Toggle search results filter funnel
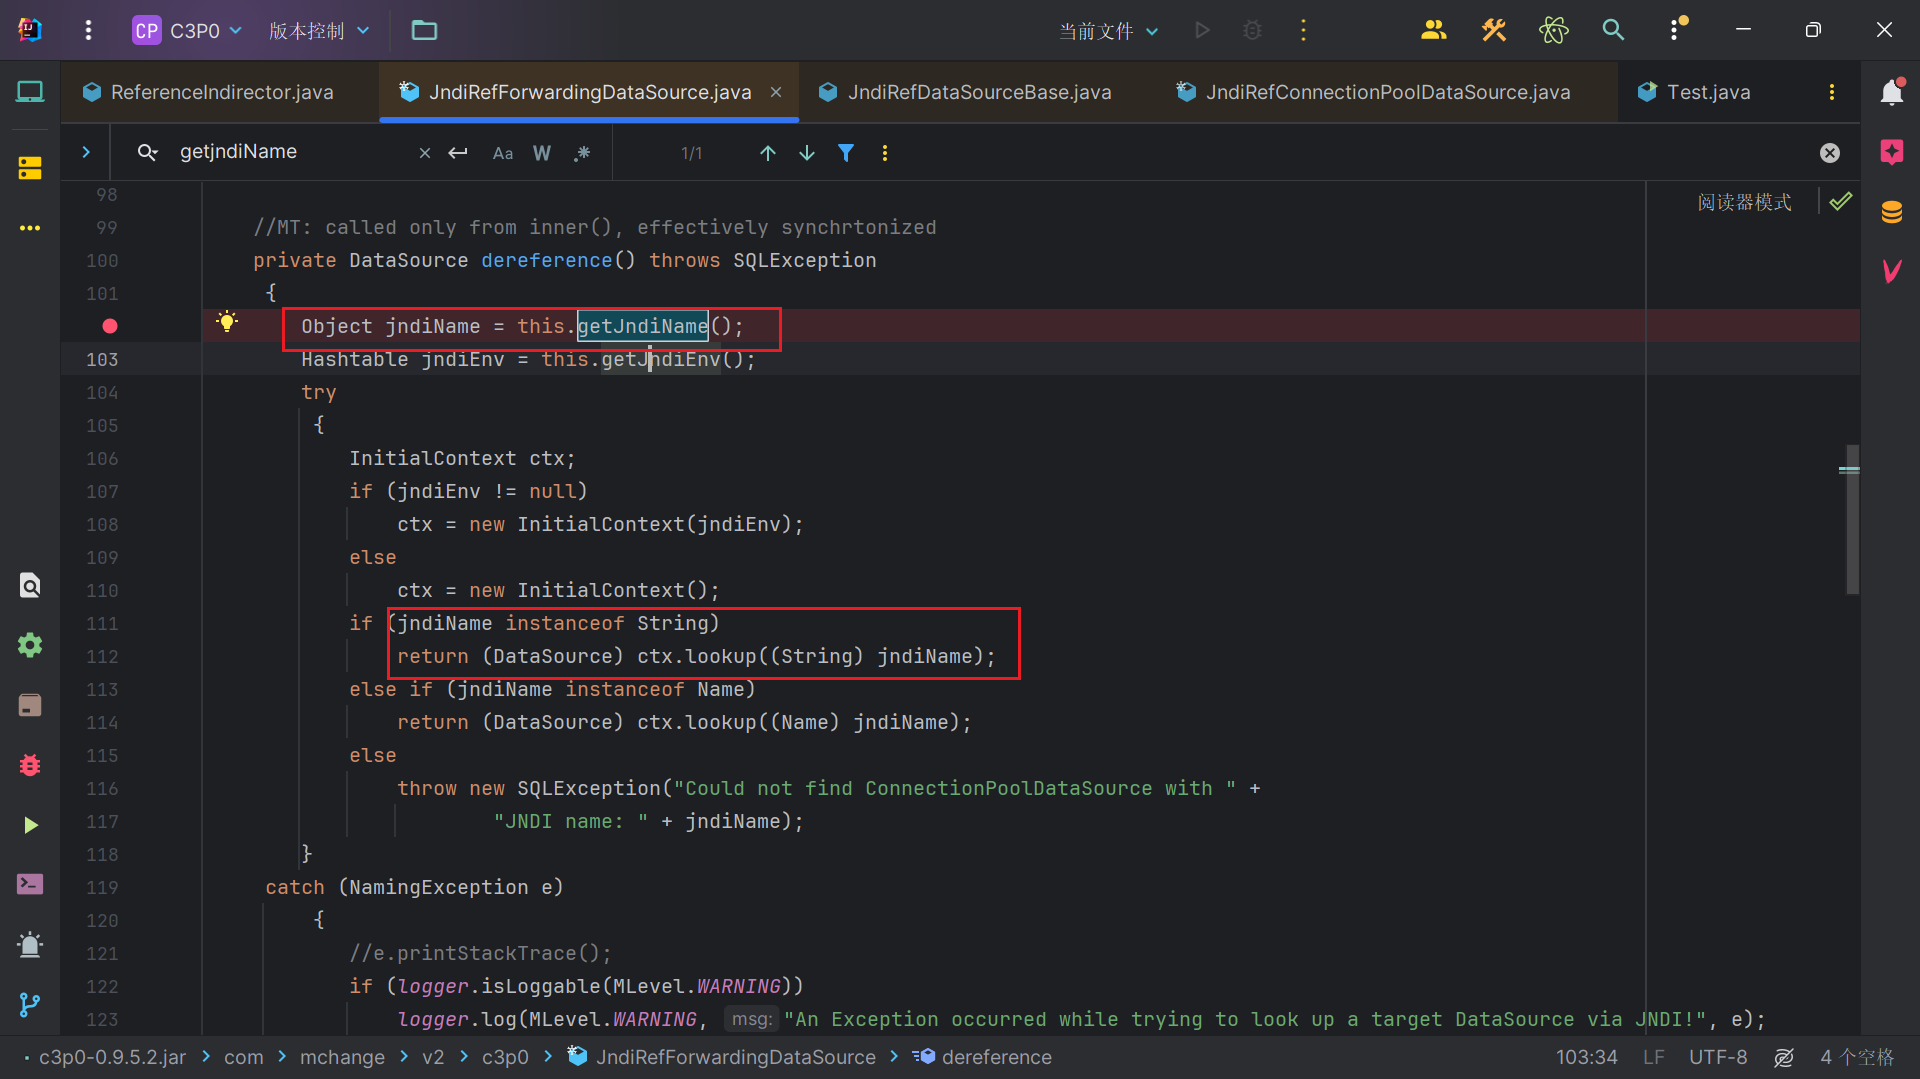Viewport: 1920px width, 1079px height. (x=846, y=153)
